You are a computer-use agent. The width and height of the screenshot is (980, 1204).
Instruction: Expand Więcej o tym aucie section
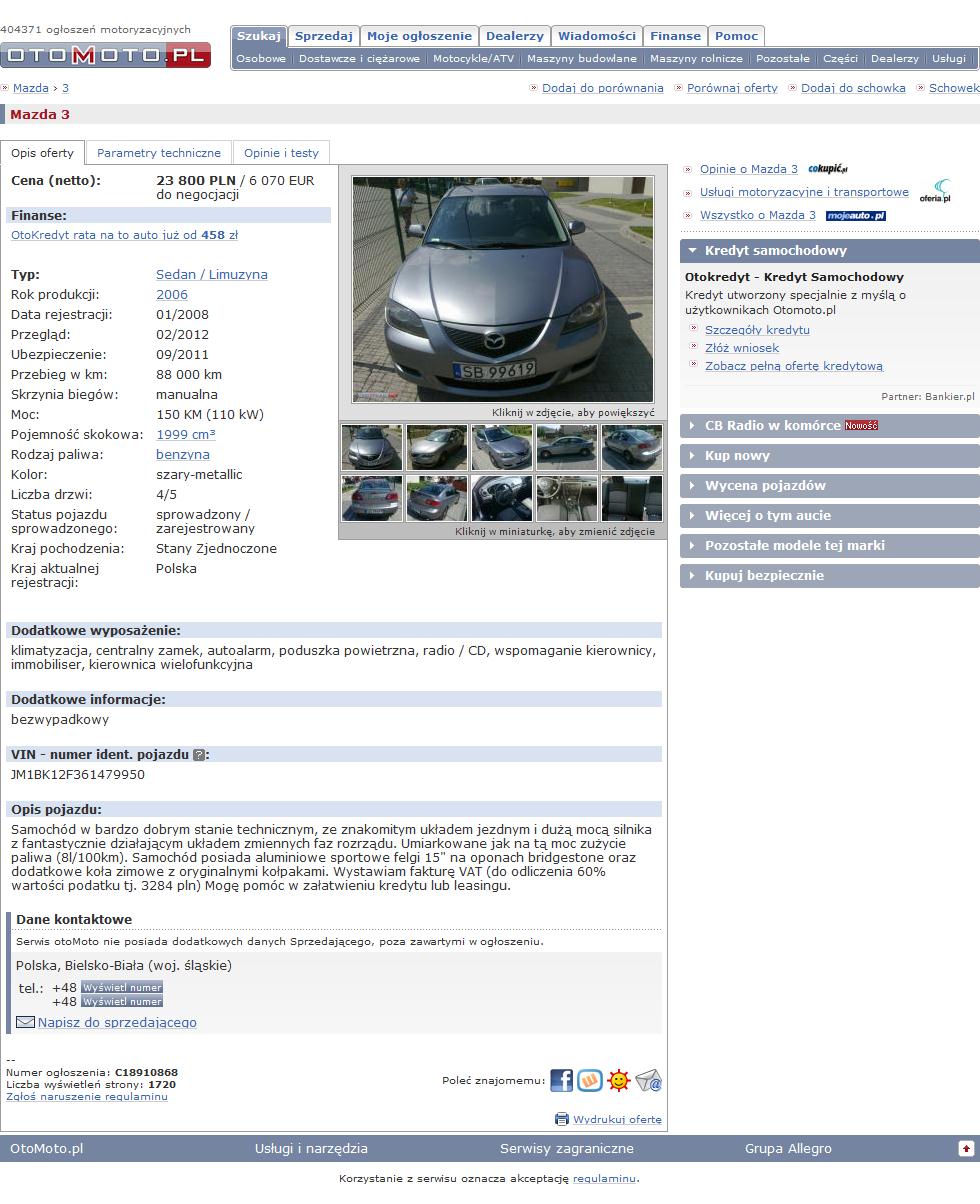pos(830,515)
